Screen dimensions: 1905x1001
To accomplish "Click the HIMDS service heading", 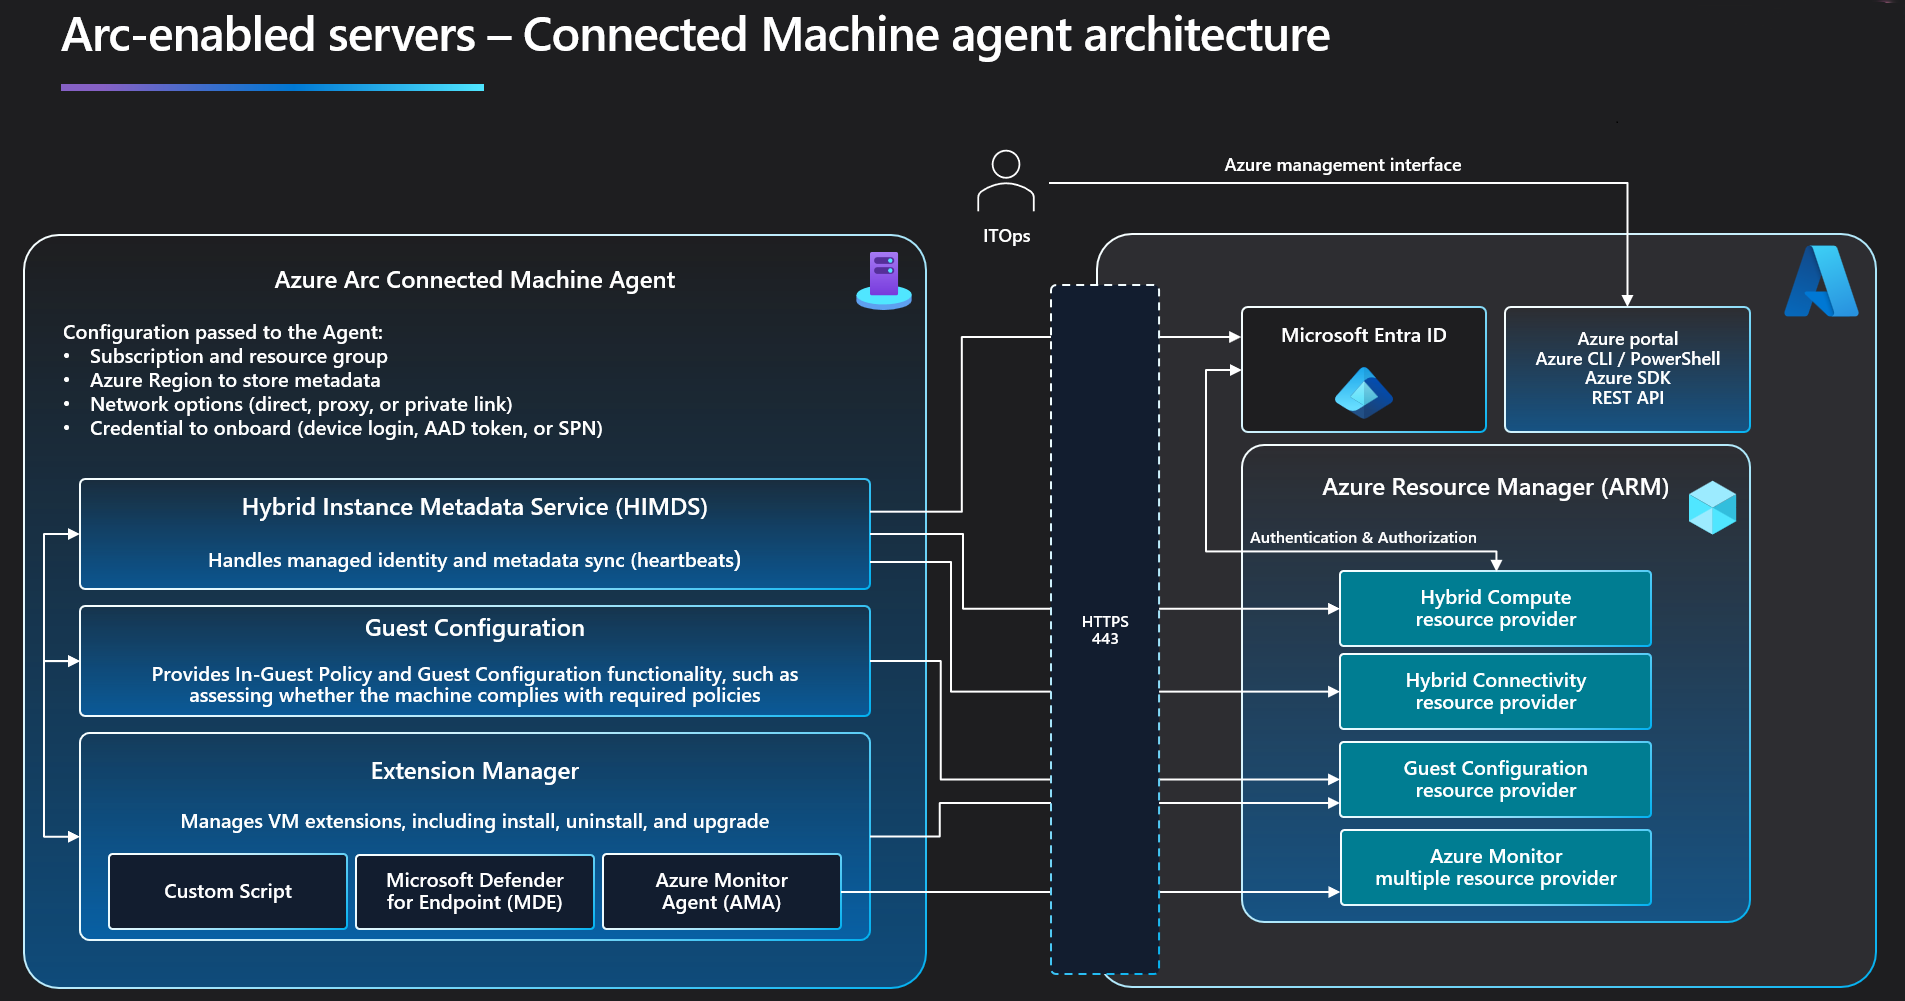I will [475, 507].
